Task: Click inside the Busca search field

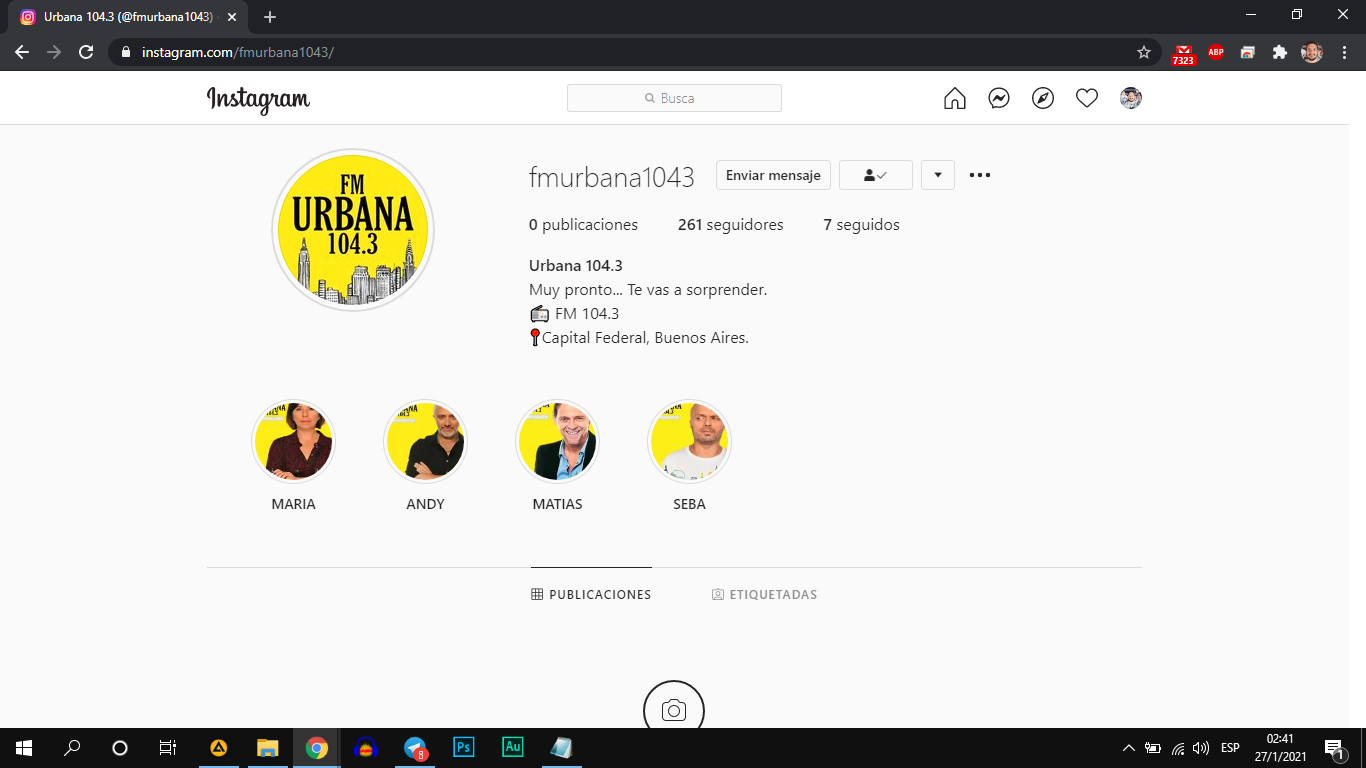Action: pyautogui.click(x=674, y=98)
